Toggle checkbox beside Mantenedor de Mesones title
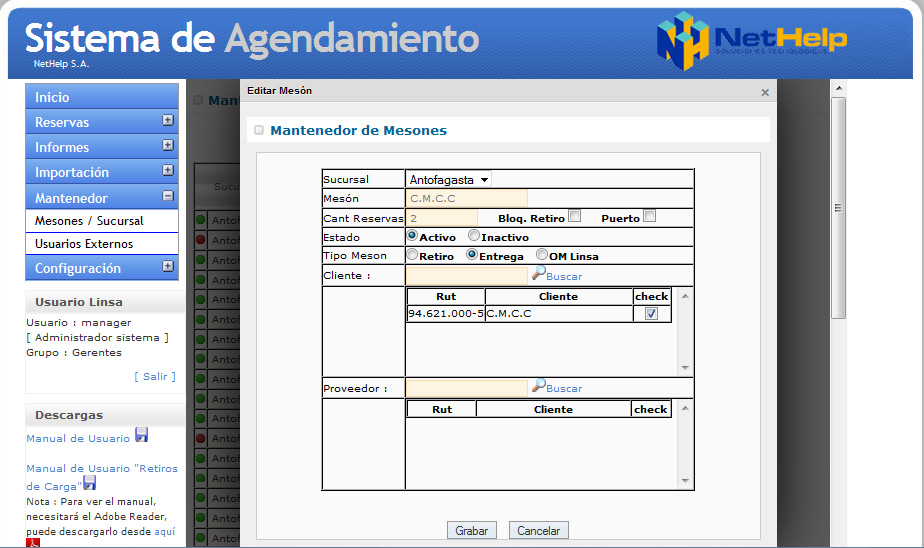The height and width of the screenshot is (548, 924). pyautogui.click(x=259, y=130)
